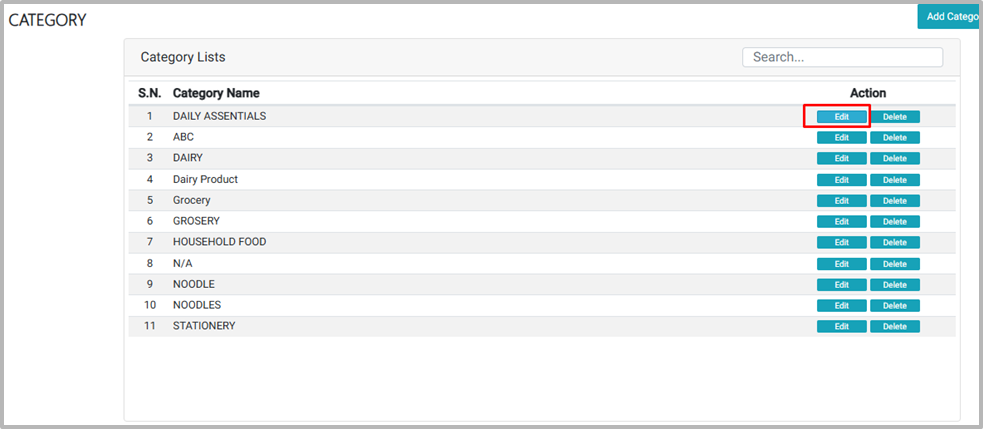Screen dimensions: 983x429
Task: Edit the DAILY ASSENTIALS category
Action: pyautogui.click(x=841, y=117)
